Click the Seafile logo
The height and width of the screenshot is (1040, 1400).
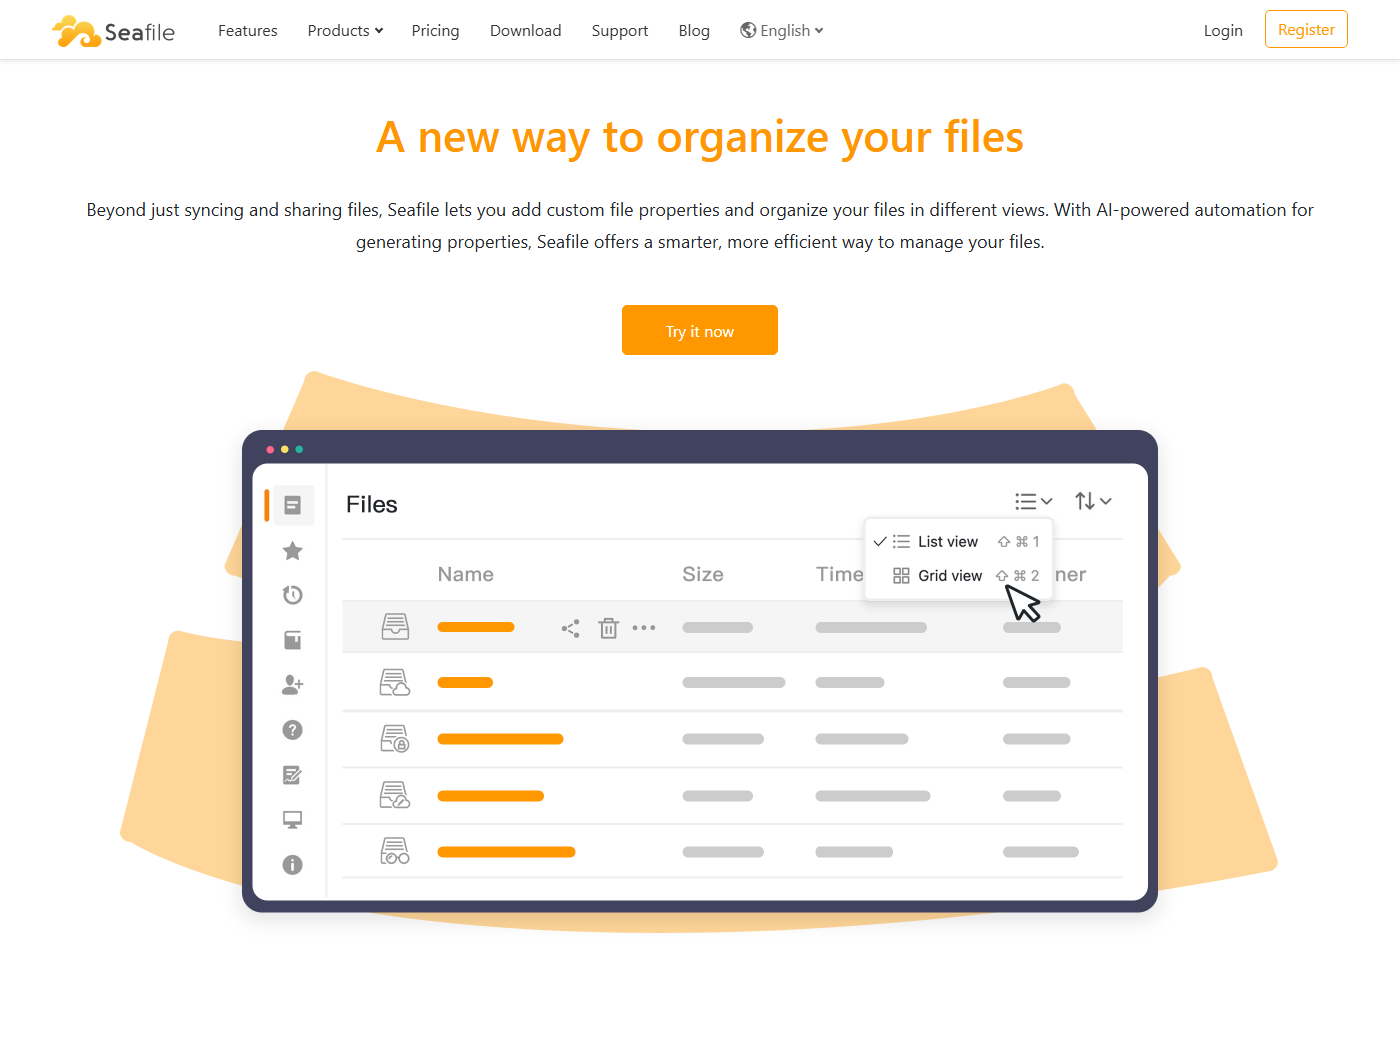point(113,31)
